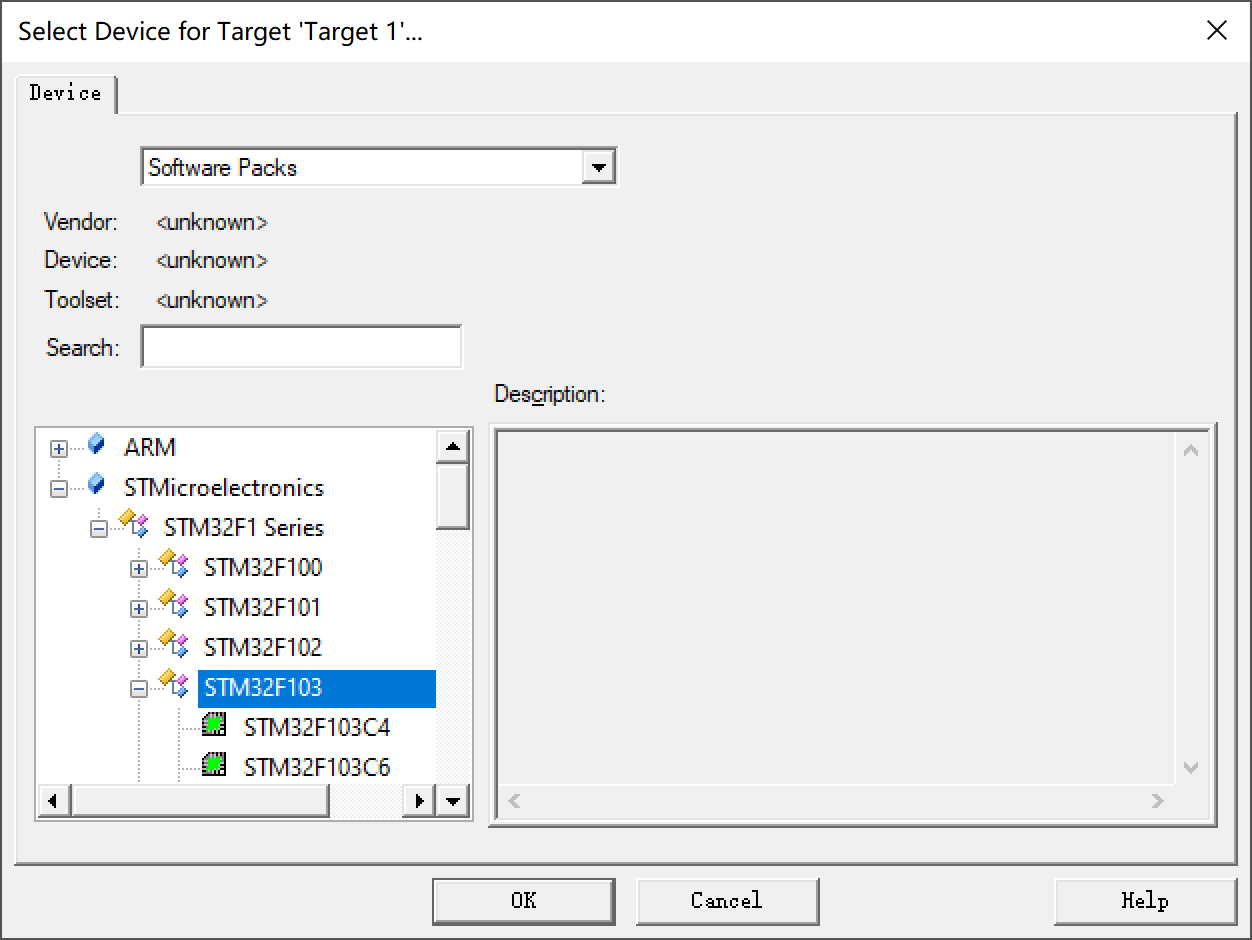Click the STM32F101 subfamily icon

coord(174,605)
